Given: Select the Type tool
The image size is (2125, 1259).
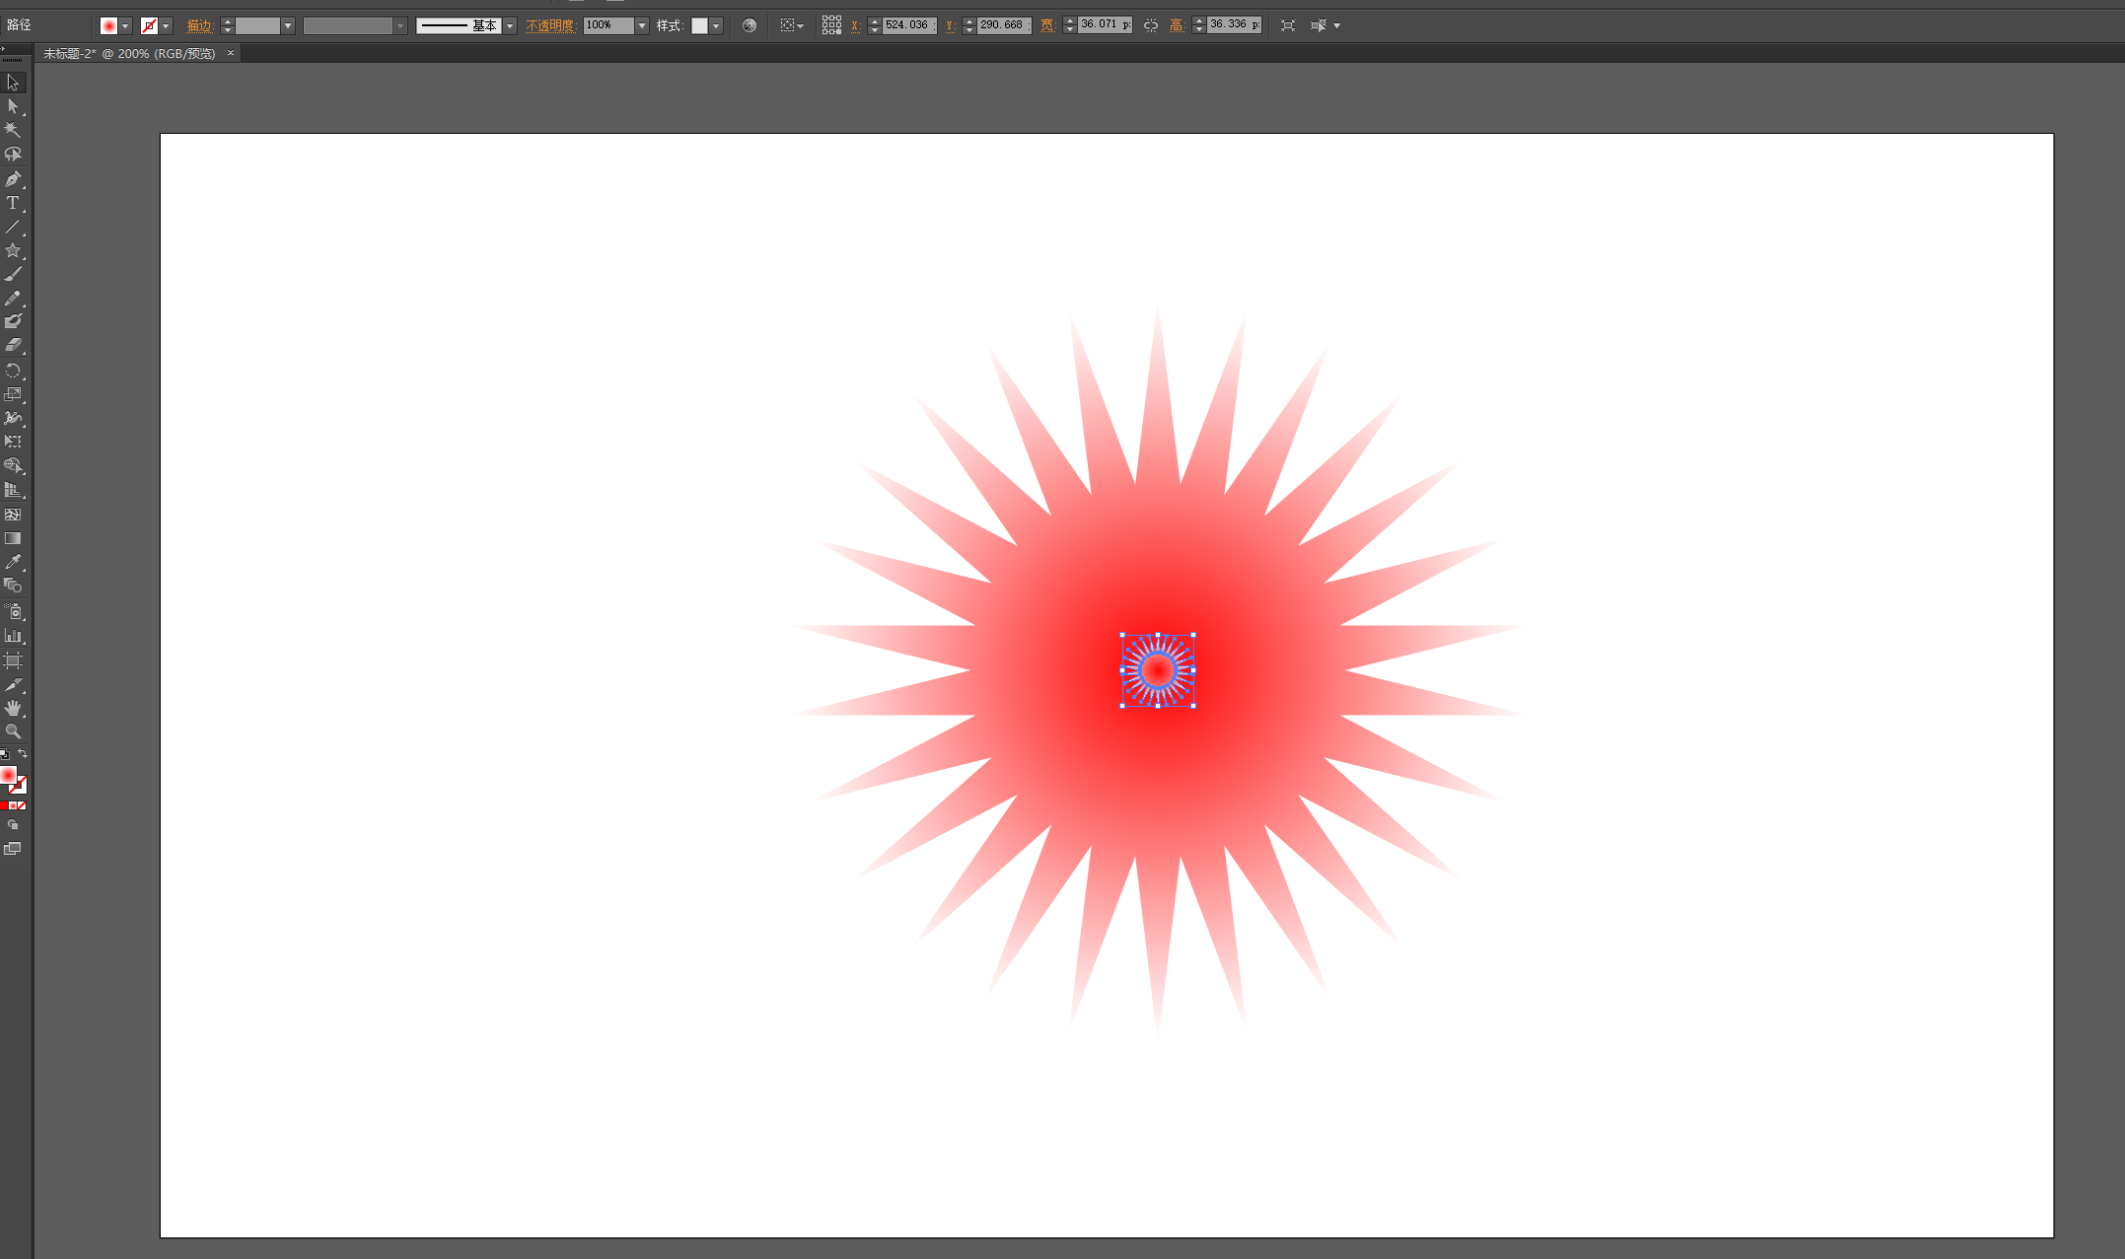Looking at the screenshot, I should tap(13, 203).
